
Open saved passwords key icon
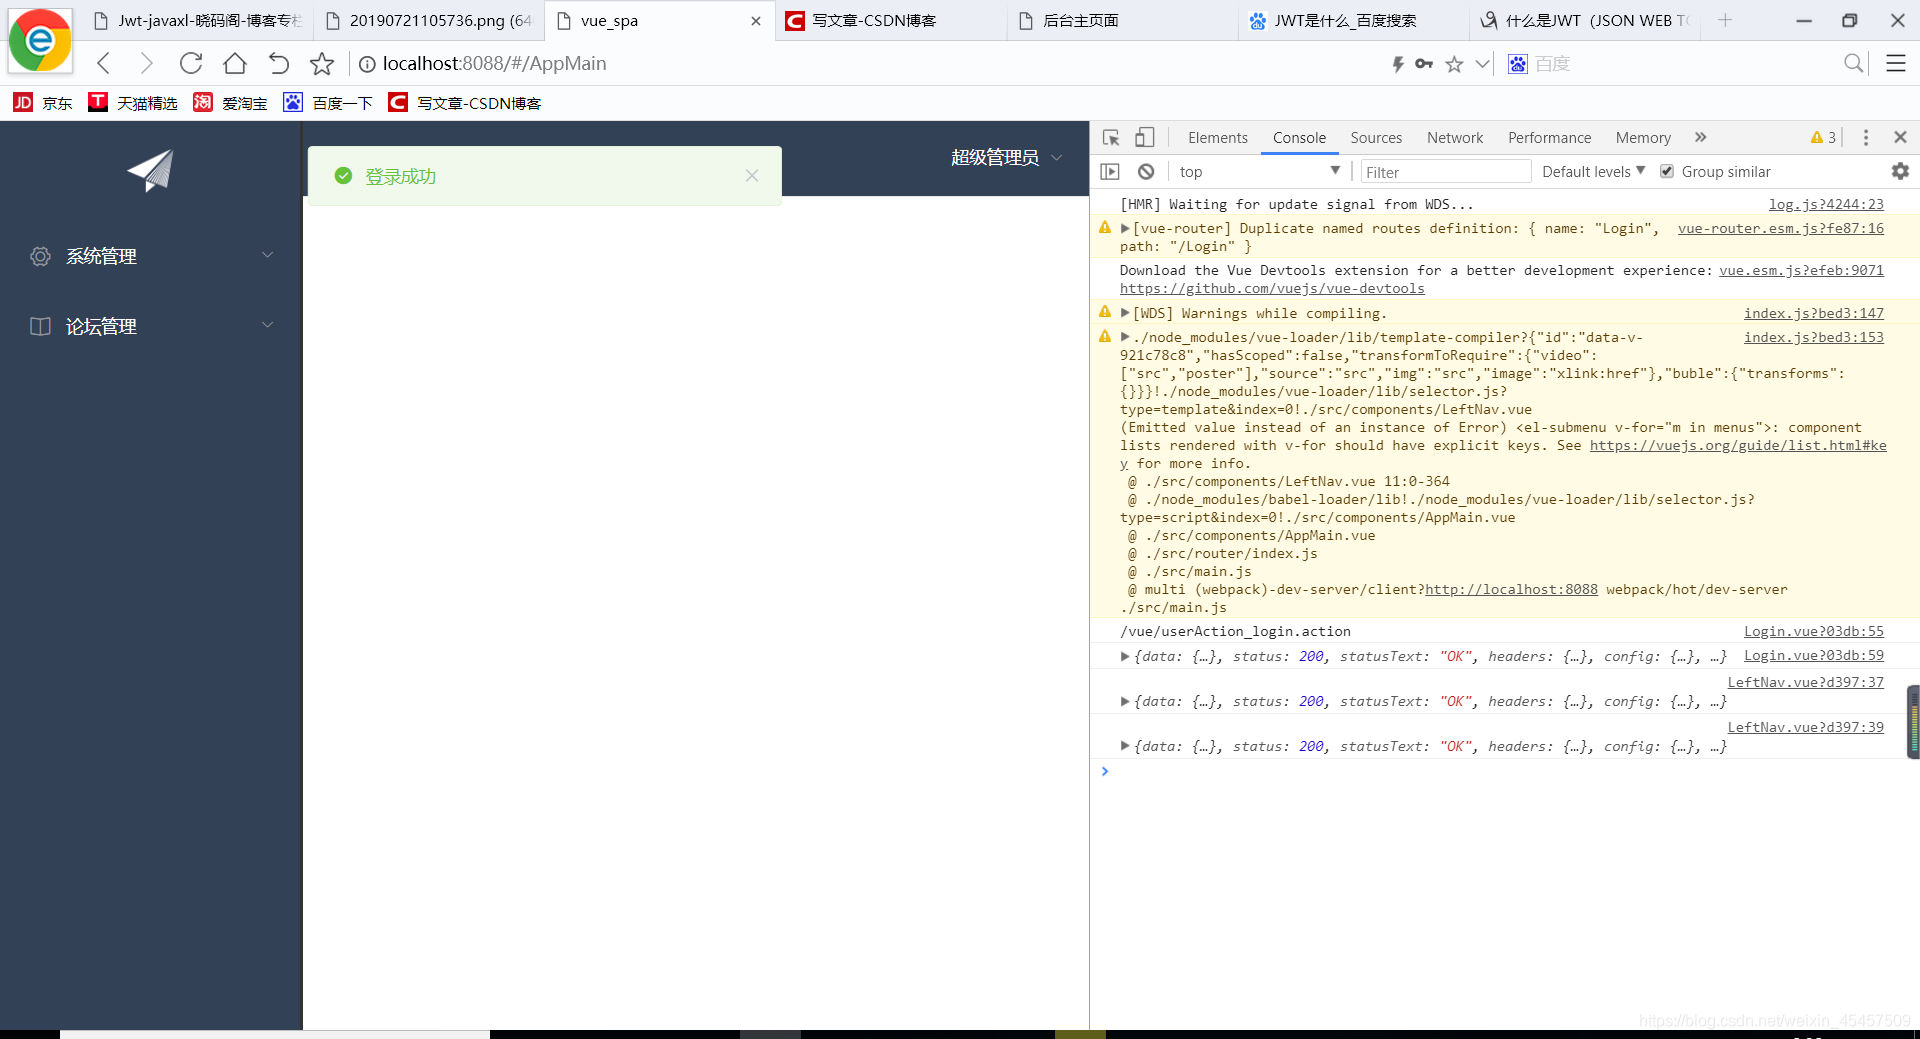pyautogui.click(x=1424, y=64)
